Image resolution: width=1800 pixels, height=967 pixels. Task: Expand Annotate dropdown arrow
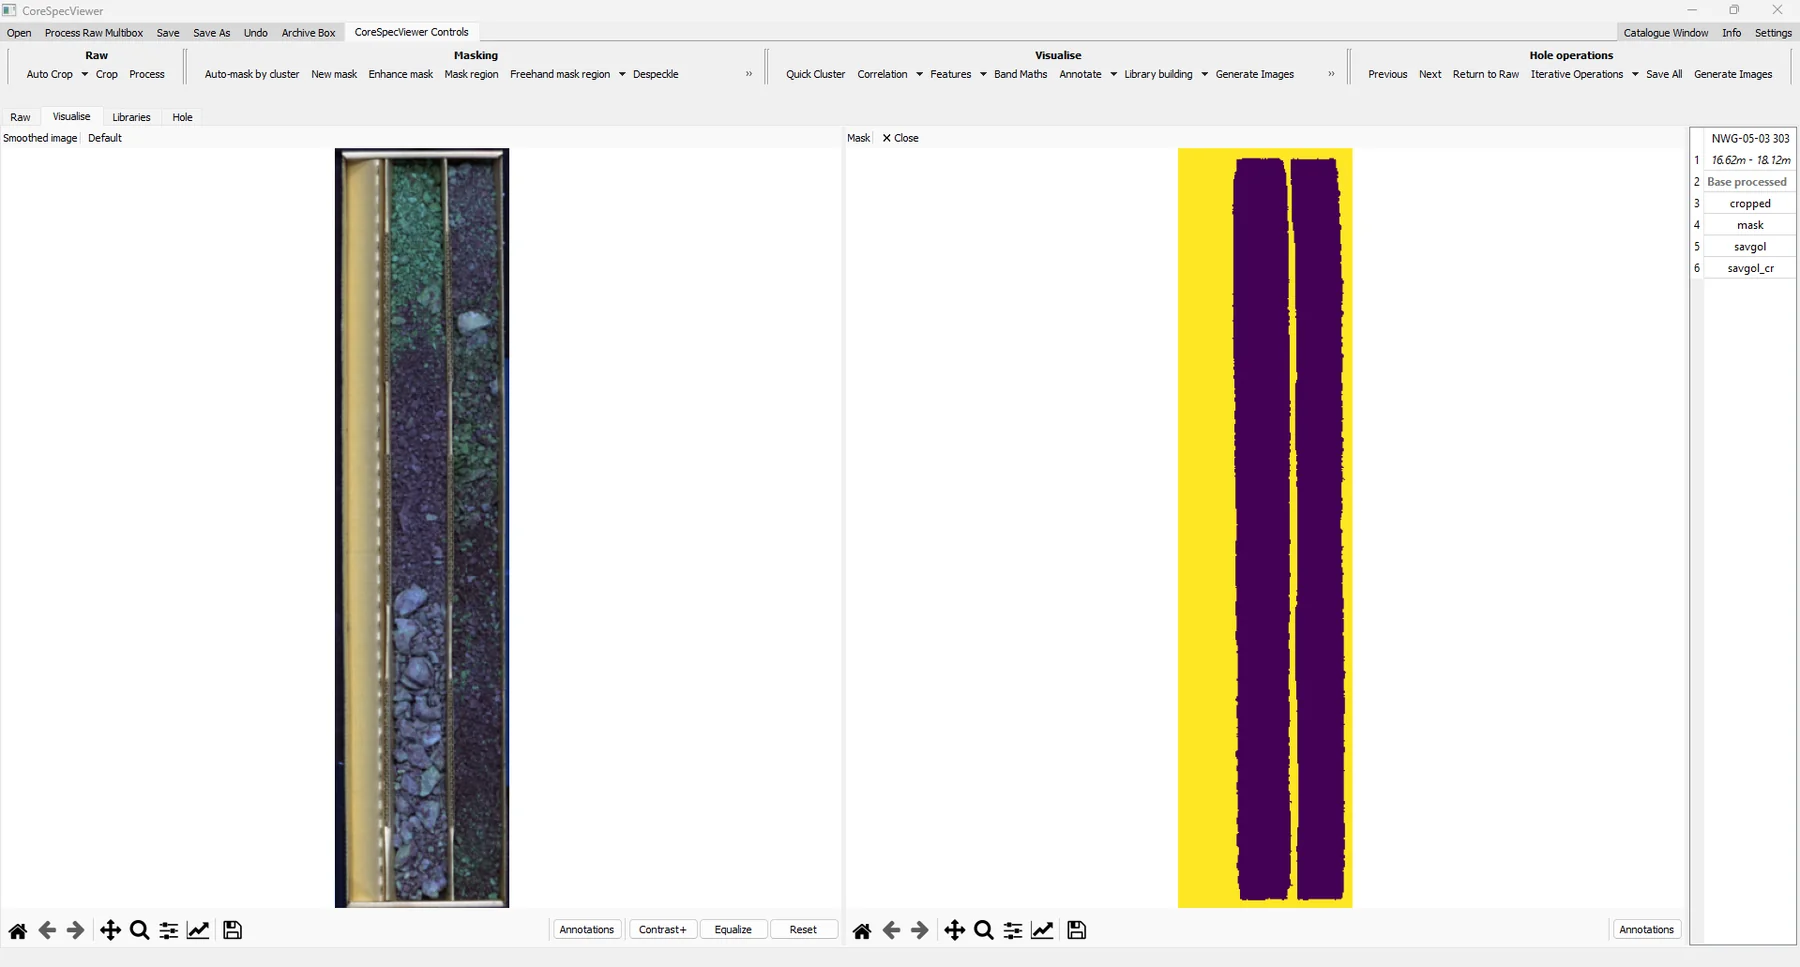[1113, 74]
